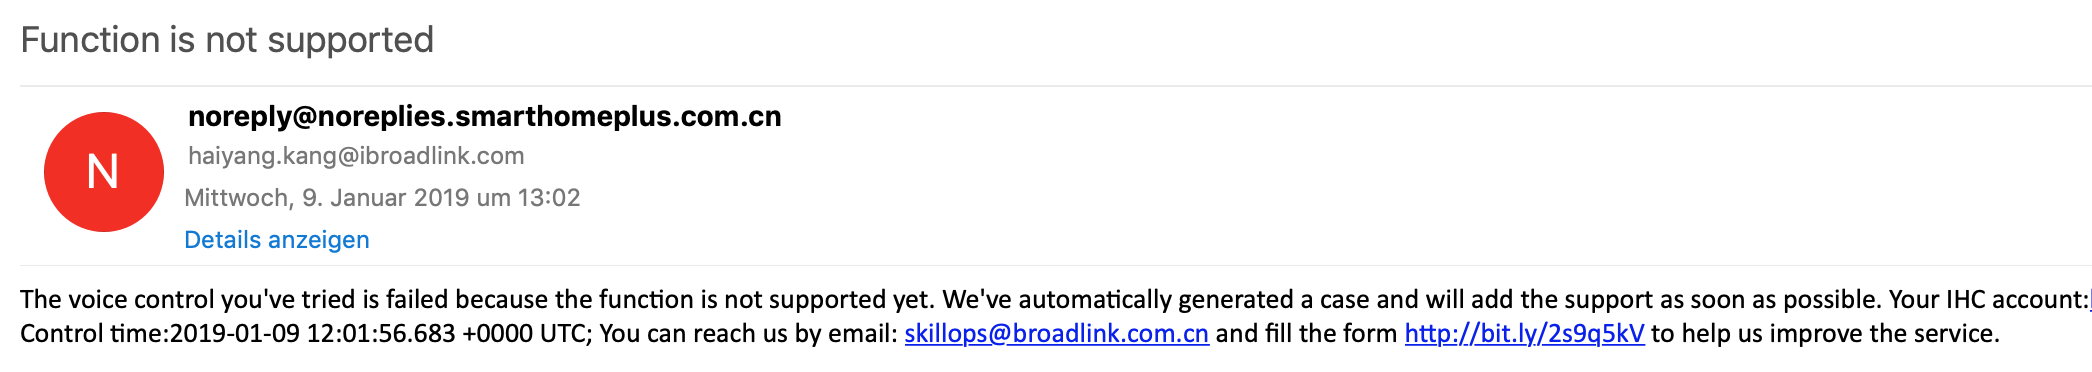The width and height of the screenshot is (2092, 372).
Task: Open the Details anzeigen link
Action: tap(277, 240)
